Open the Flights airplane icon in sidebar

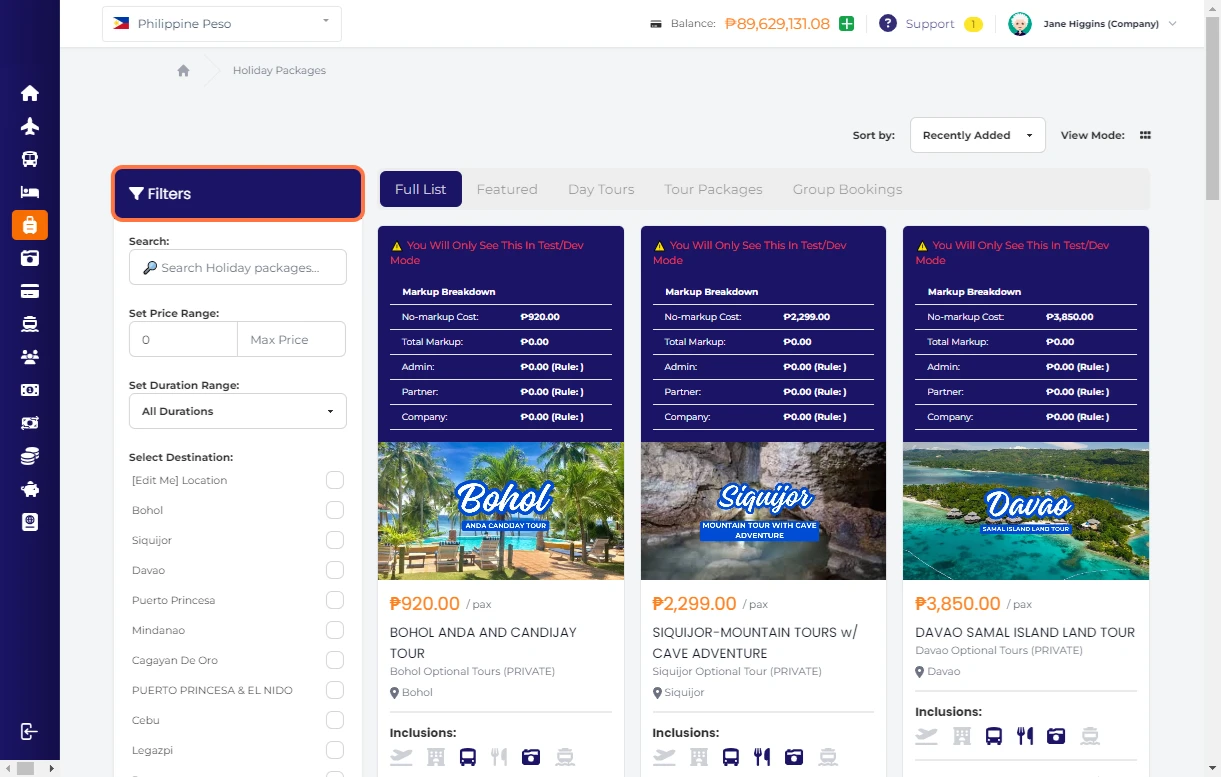pos(30,126)
